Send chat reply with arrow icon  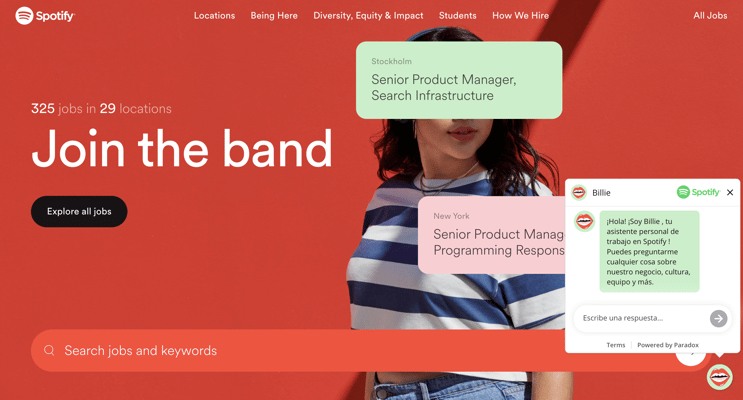pyautogui.click(x=718, y=318)
